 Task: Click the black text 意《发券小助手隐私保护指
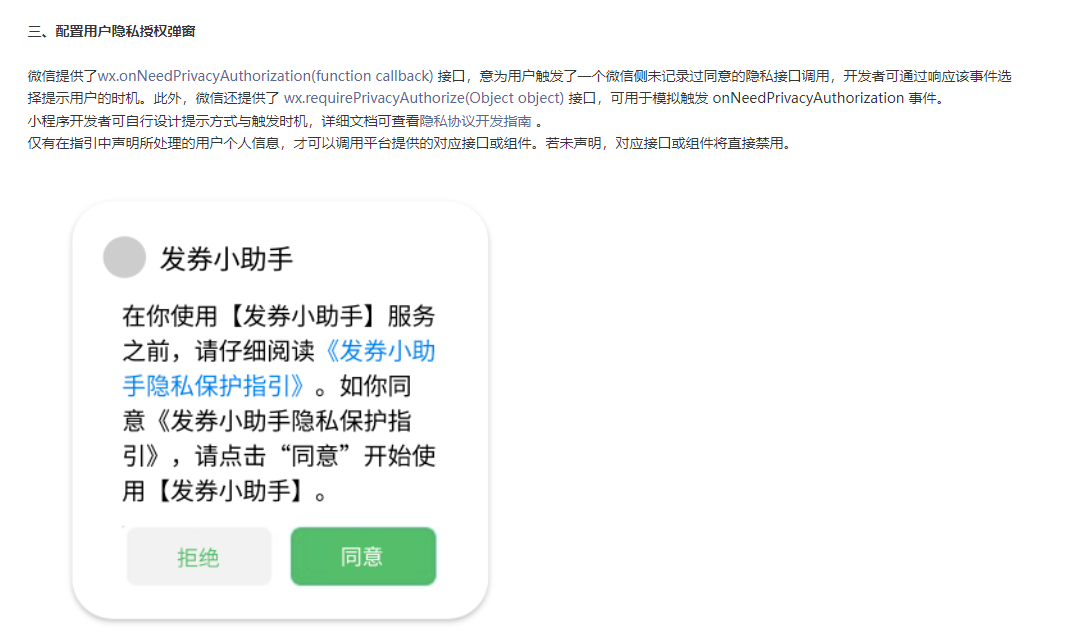click(267, 421)
